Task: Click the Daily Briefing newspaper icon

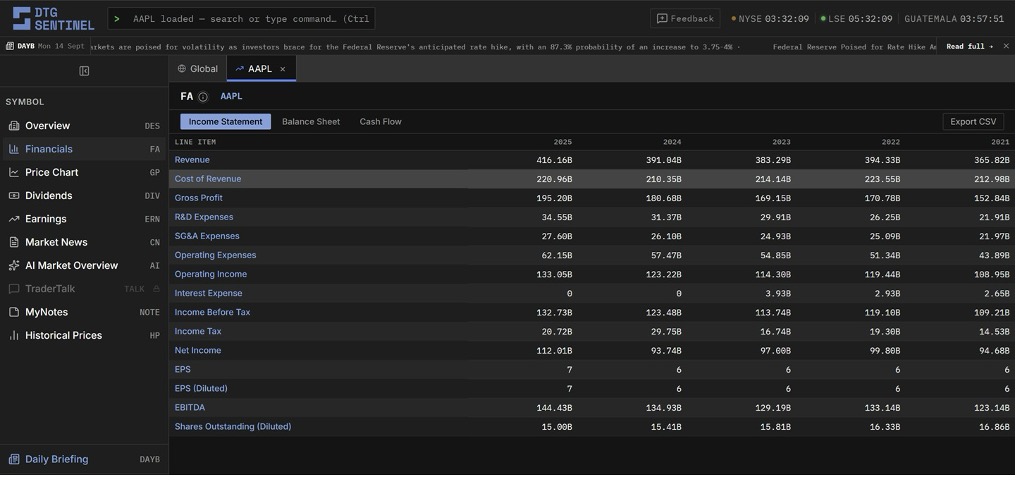Action: coord(14,459)
